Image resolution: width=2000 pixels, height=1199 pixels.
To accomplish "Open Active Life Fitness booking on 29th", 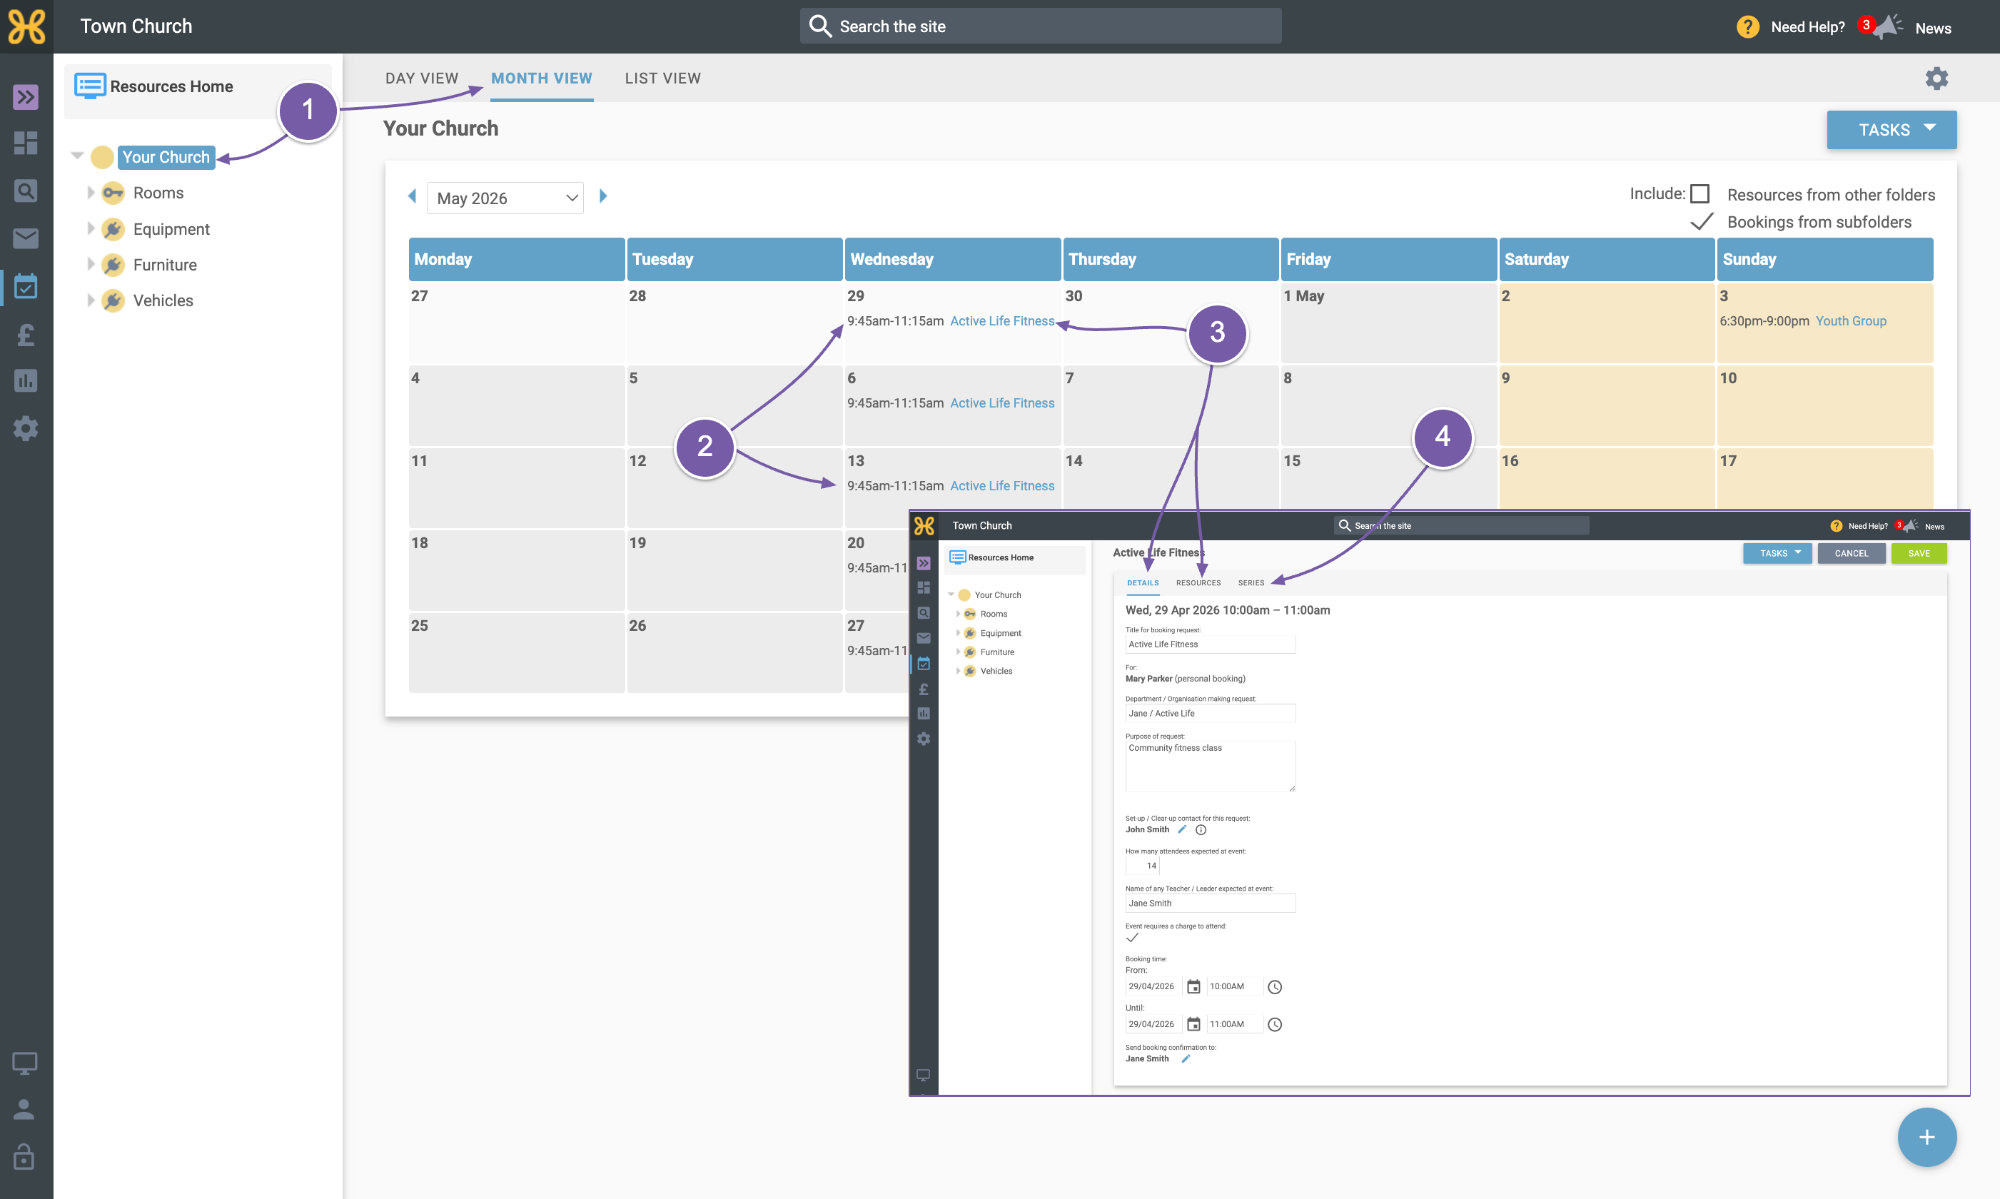I will [1002, 321].
